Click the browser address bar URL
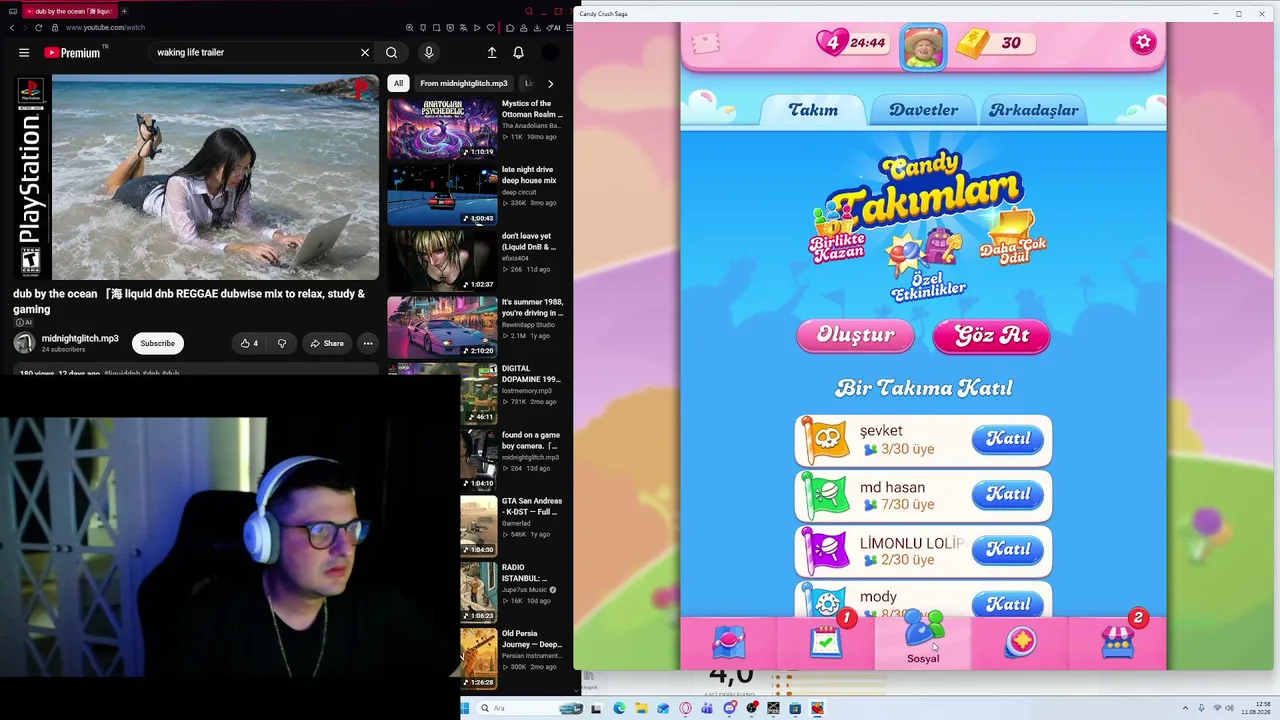Viewport: 1280px width, 720px height. [105, 27]
